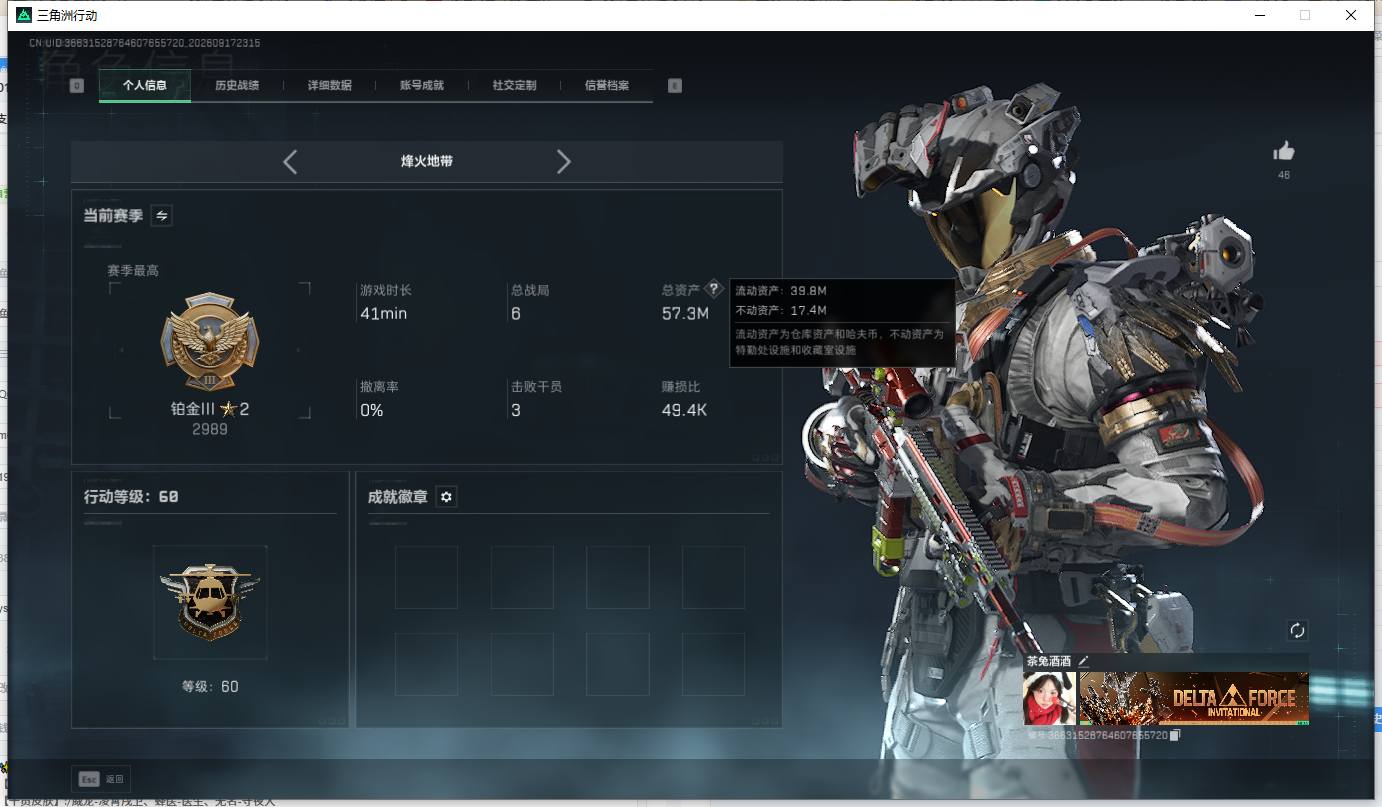Click the 铂金III rank medal

click(x=210, y=342)
